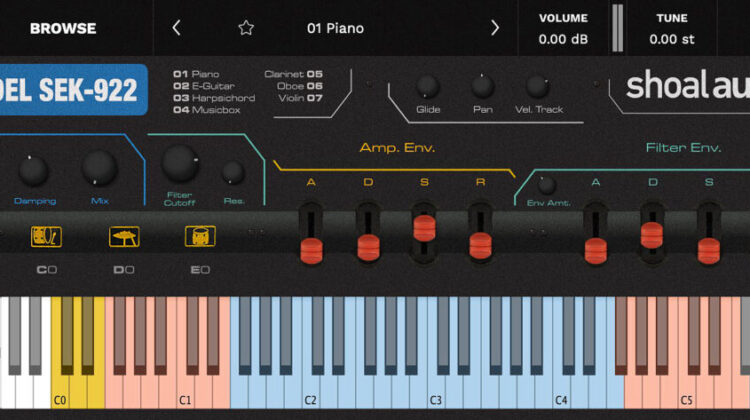This screenshot has height=420, width=750.
Task: Click the Amp. Env. Attack slider
Action: pos(311,251)
